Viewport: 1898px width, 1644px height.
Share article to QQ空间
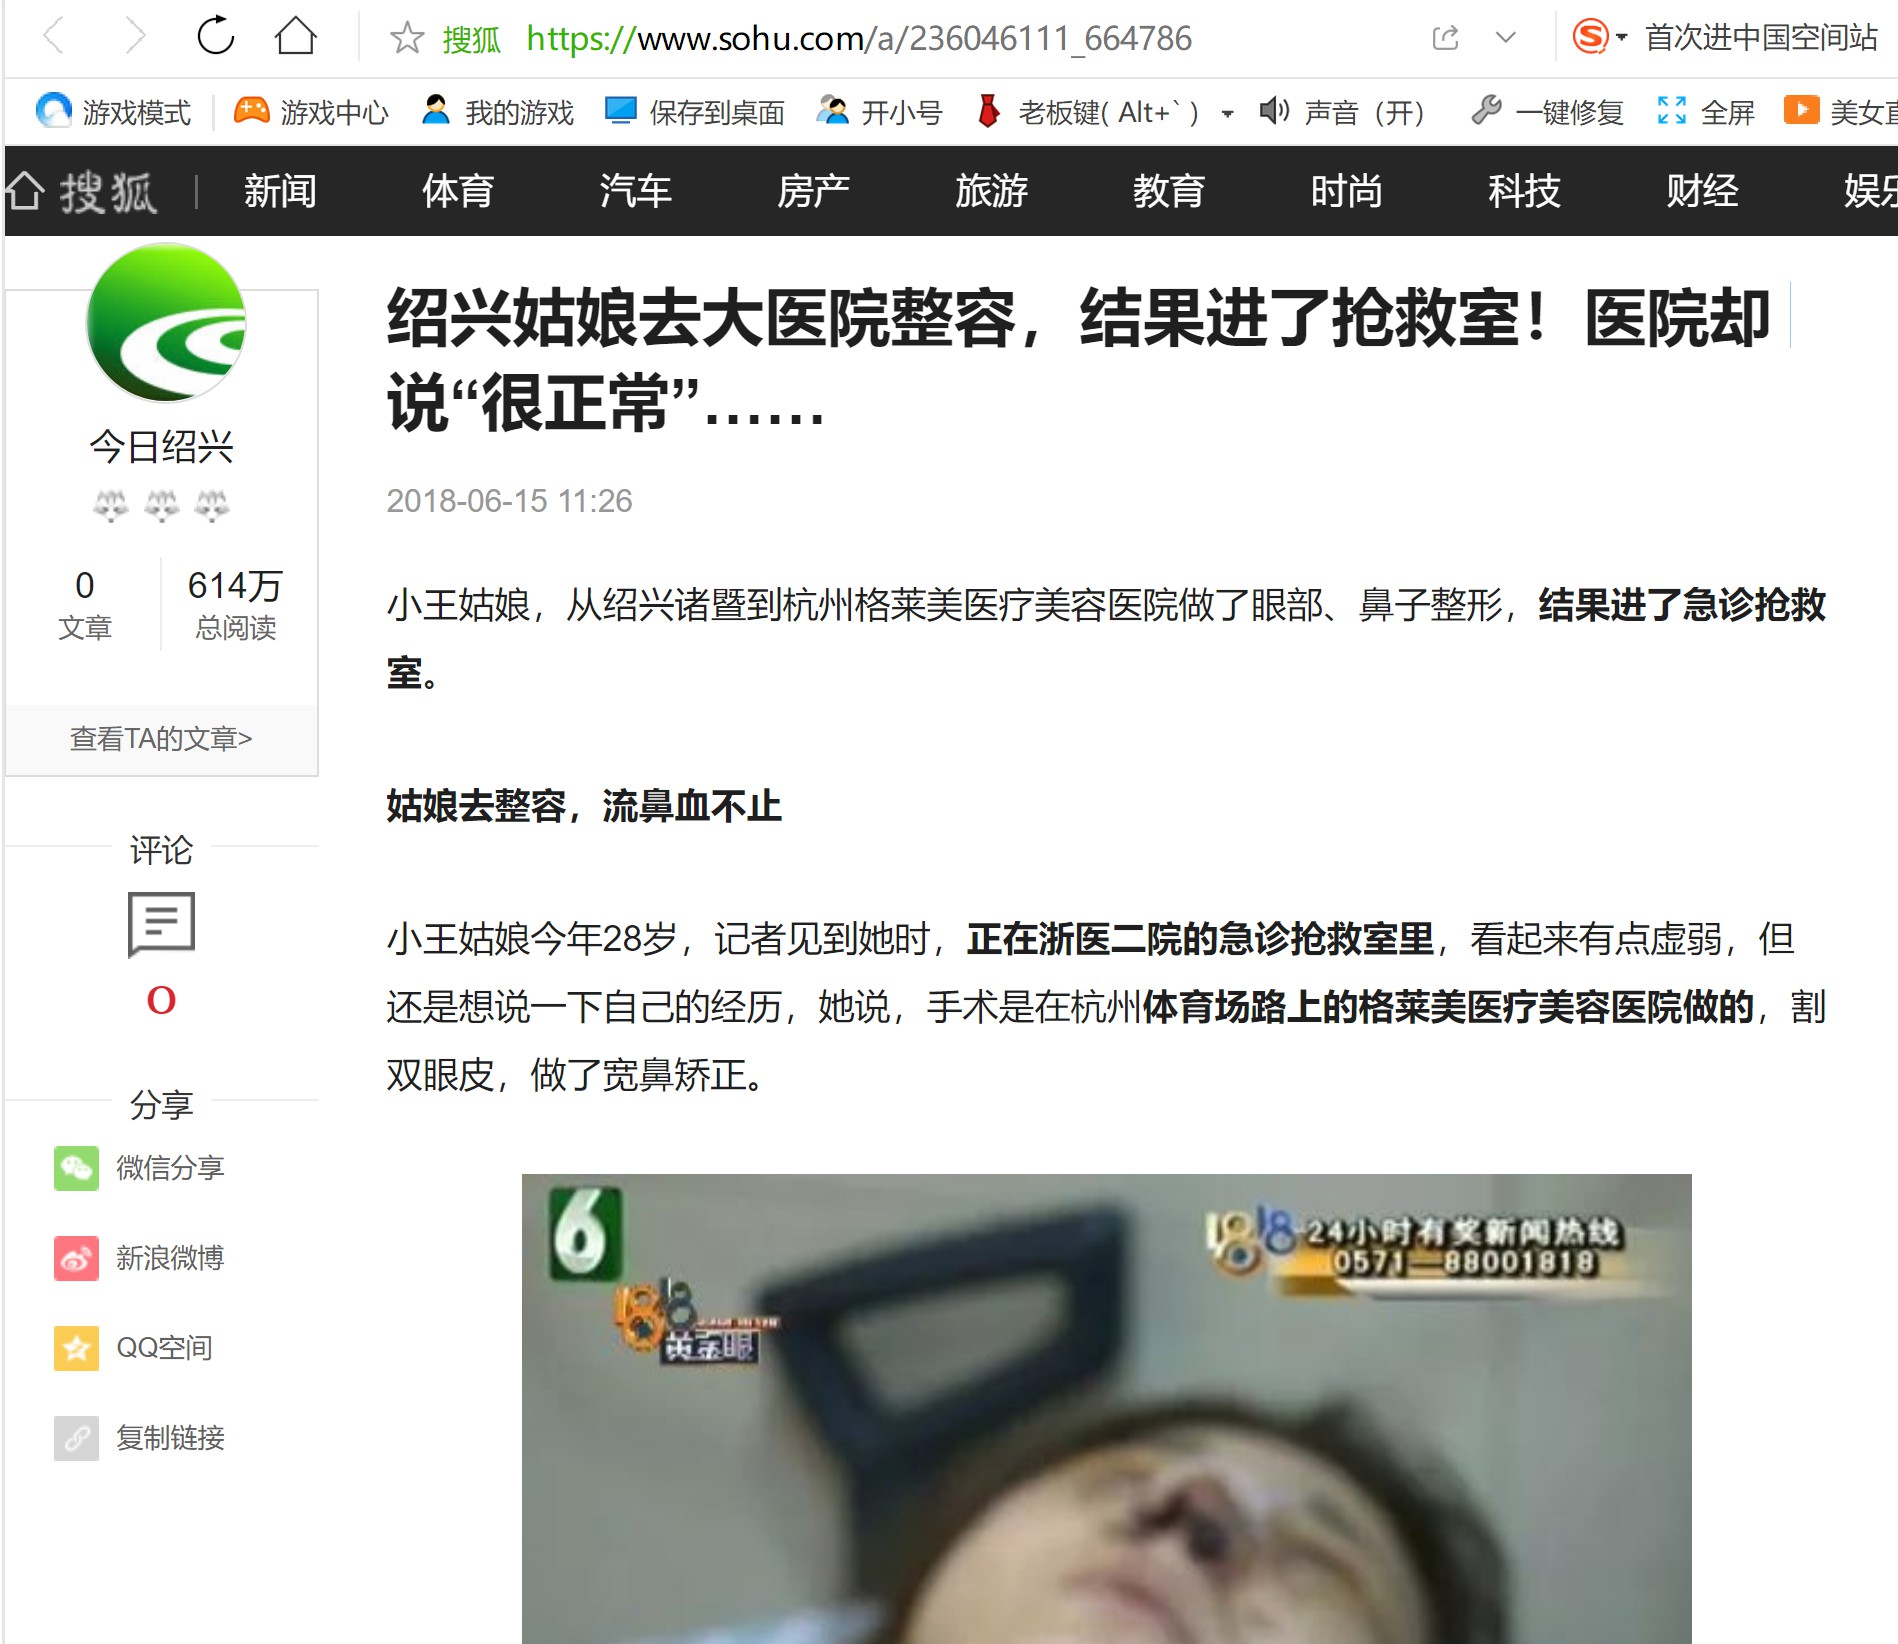pos(133,1348)
